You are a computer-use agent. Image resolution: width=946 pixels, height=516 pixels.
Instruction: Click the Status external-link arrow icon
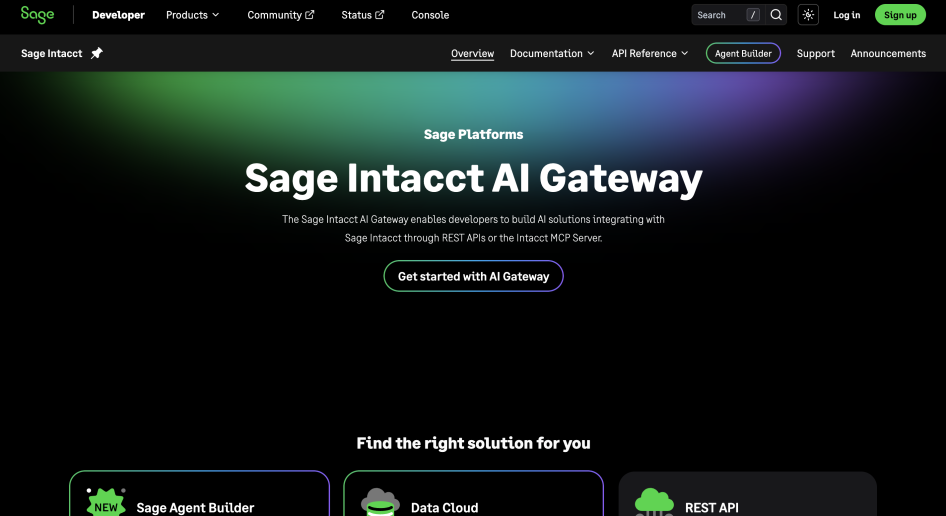[379, 14]
